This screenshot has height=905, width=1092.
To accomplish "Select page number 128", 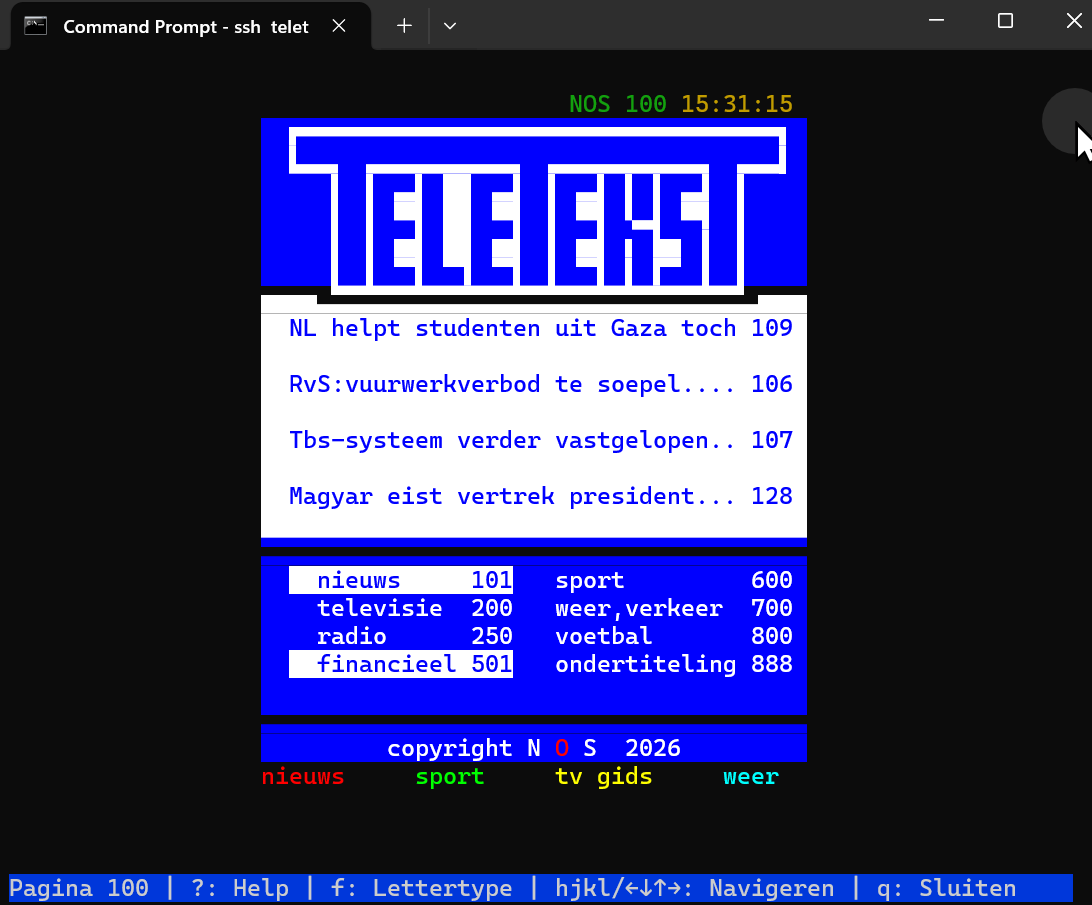I will click(x=772, y=496).
